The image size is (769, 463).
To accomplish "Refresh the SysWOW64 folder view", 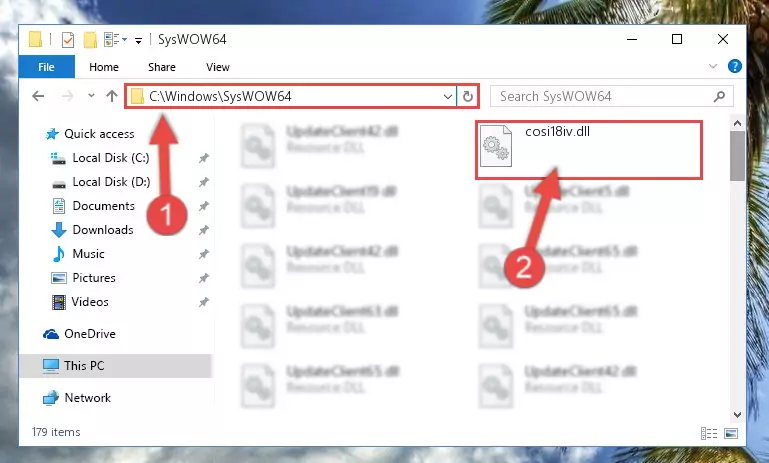I will [468, 96].
